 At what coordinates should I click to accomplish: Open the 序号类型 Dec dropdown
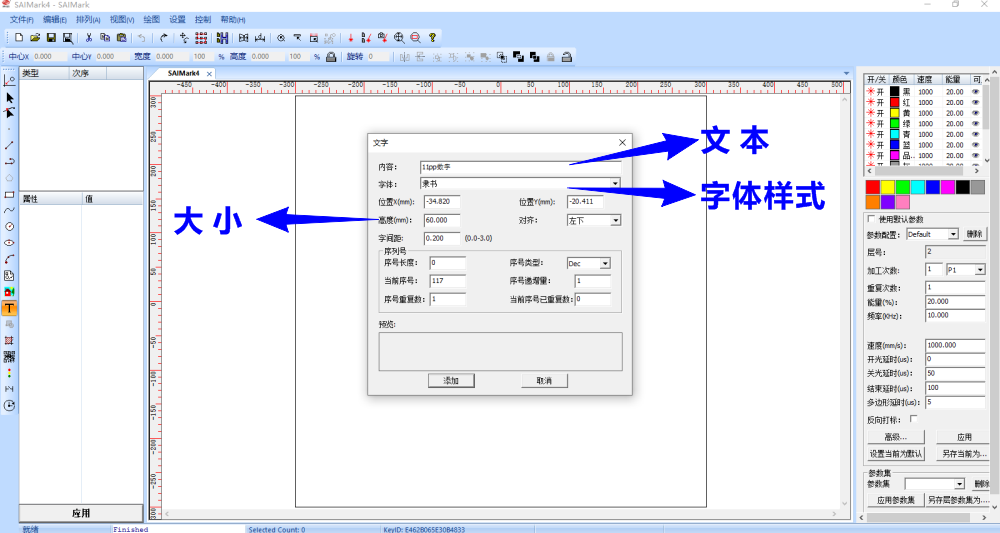point(605,264)
